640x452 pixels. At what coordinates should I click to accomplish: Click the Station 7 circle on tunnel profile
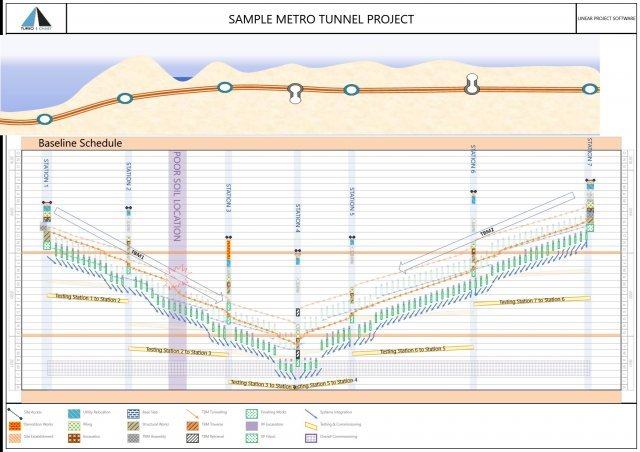(x=590, y=89)
